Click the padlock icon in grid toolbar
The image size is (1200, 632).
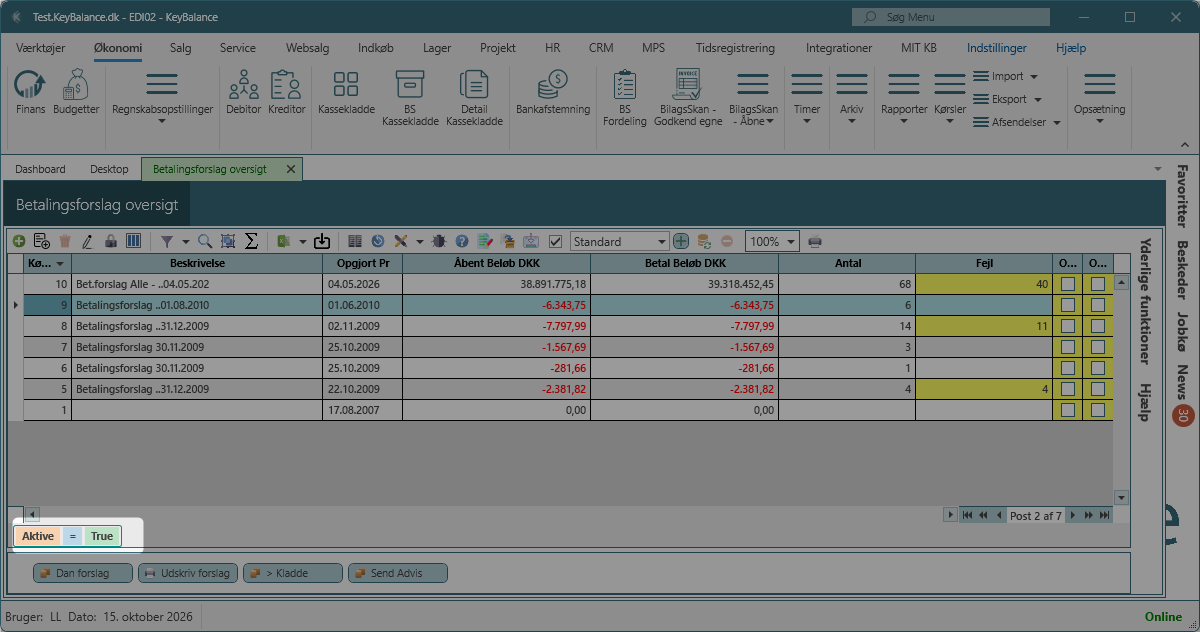(111, 241)
